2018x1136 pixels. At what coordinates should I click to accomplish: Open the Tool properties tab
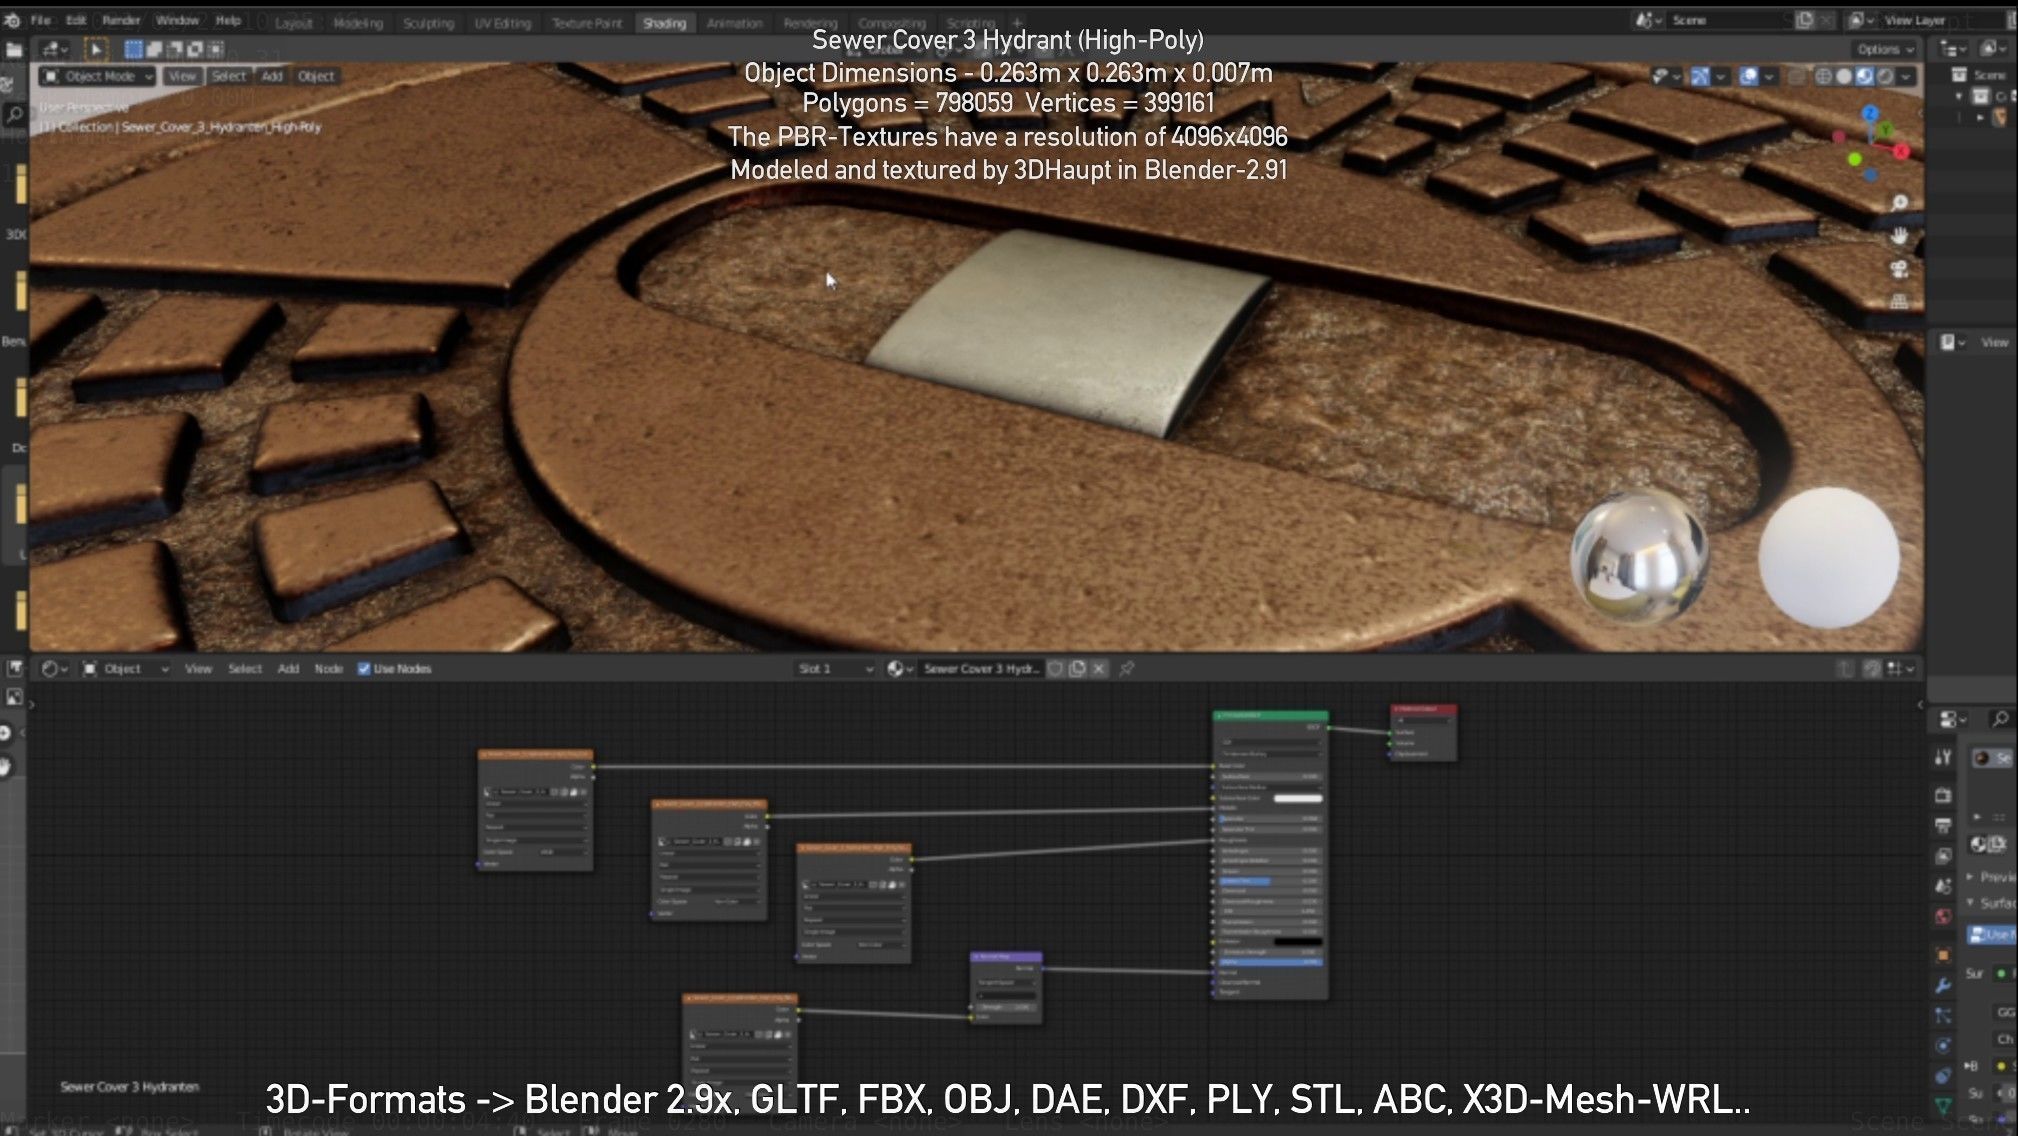click(1943, 758)
